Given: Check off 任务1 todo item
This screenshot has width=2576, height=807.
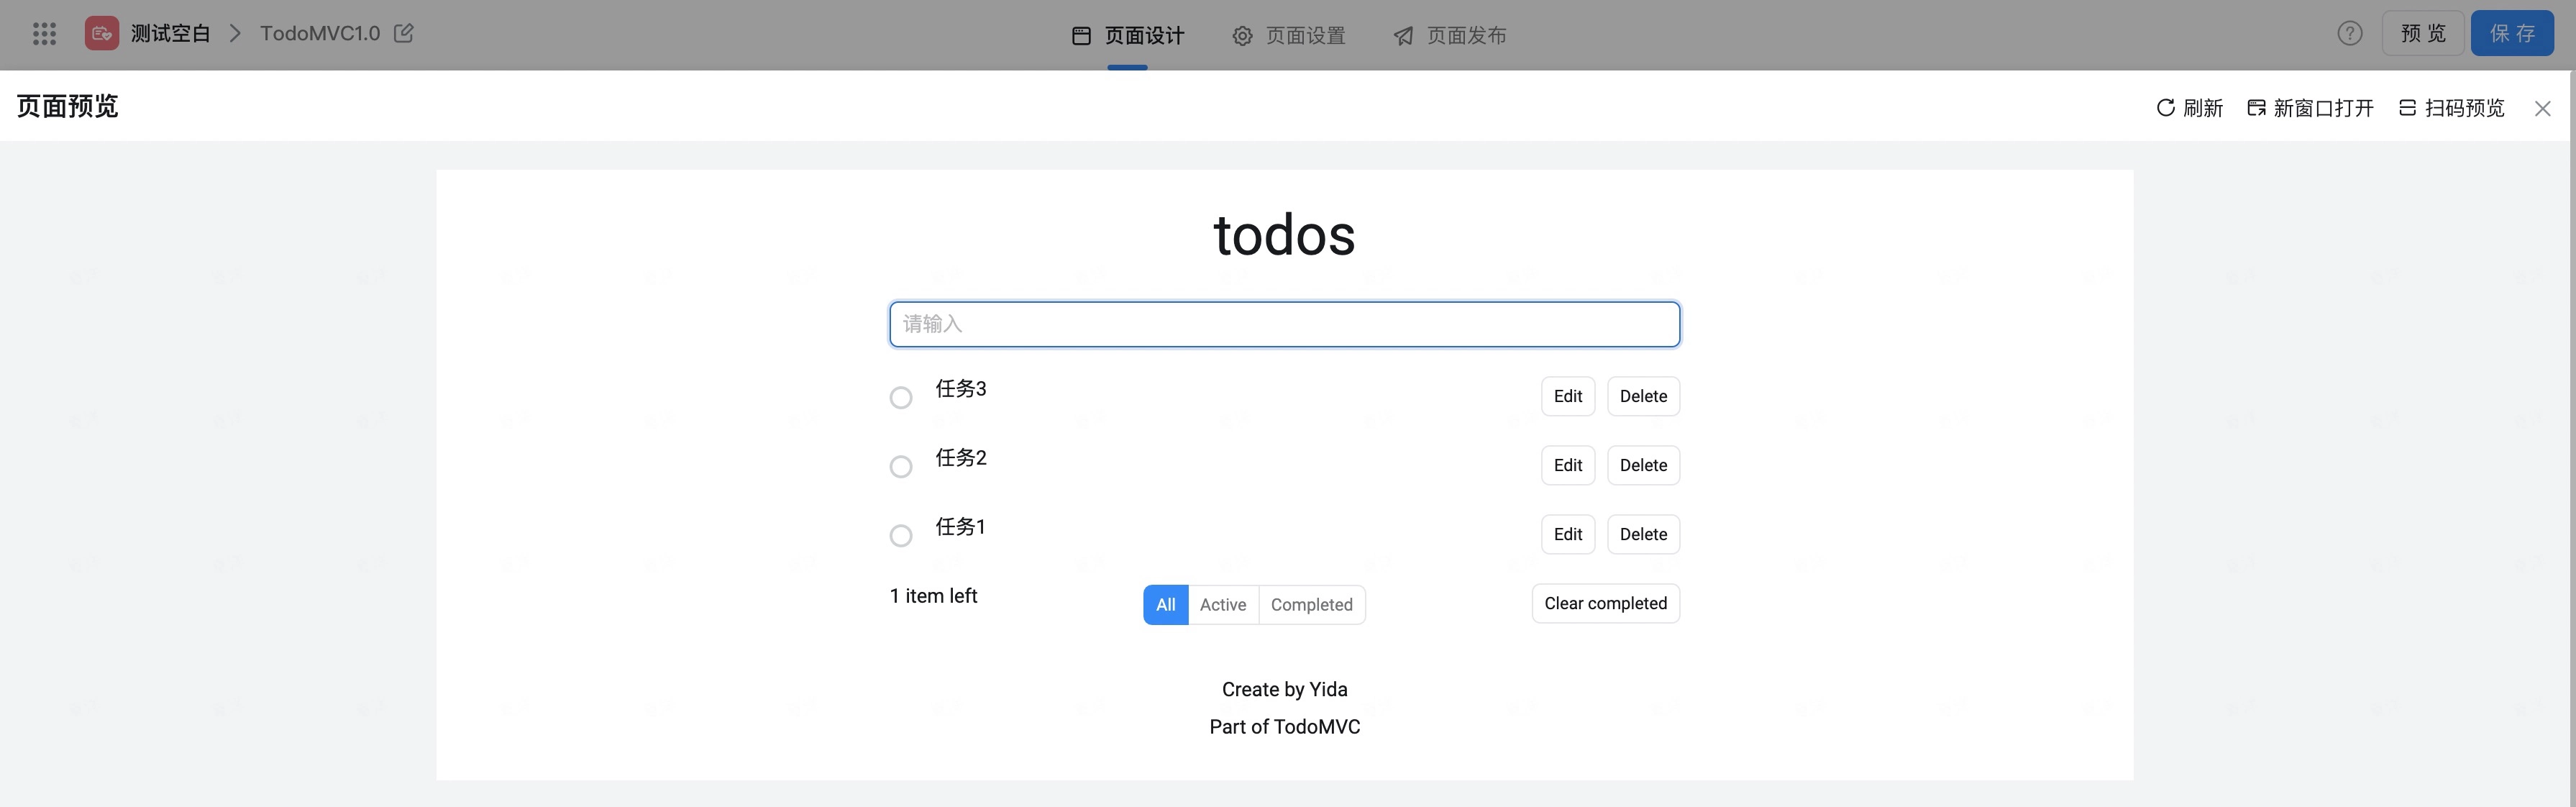Looking at the screenshot, I should click(x=901, y=536).
